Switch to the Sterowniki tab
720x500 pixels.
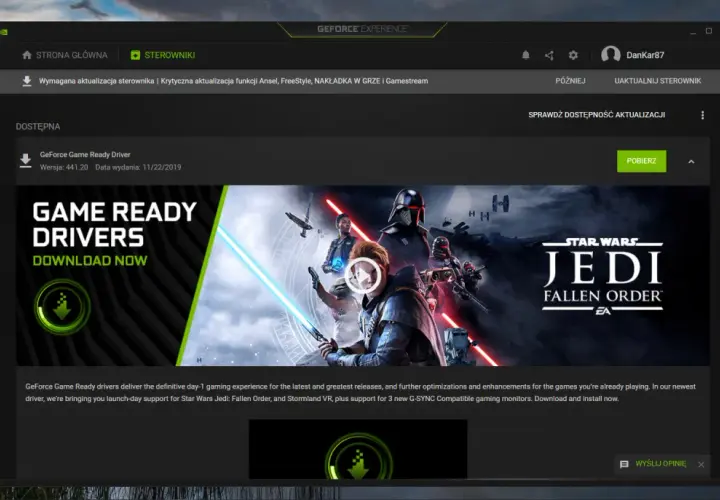[x=163, y=55]
